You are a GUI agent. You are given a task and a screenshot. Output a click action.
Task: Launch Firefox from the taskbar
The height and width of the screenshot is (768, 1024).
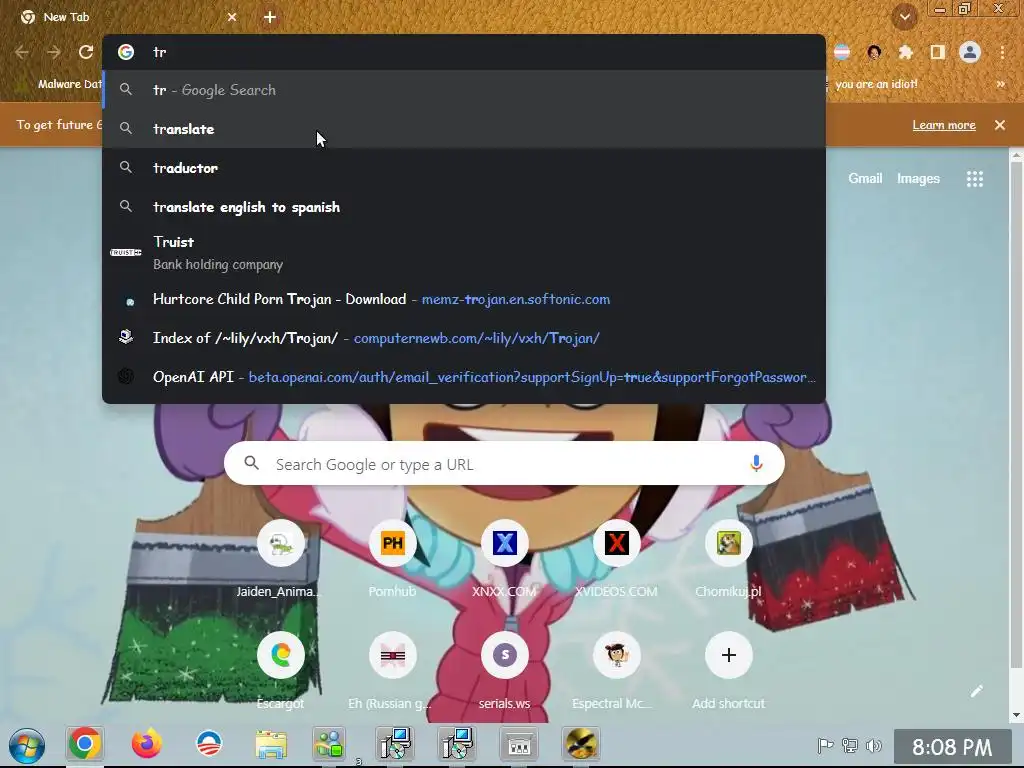[146, 744]
